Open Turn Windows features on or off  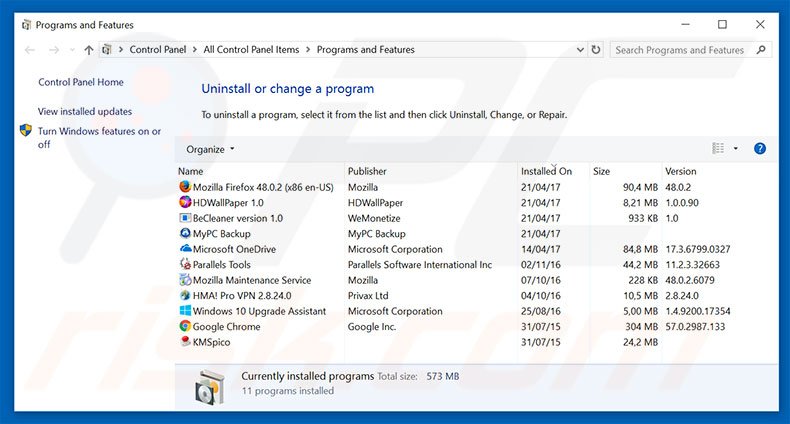point(99,137)
